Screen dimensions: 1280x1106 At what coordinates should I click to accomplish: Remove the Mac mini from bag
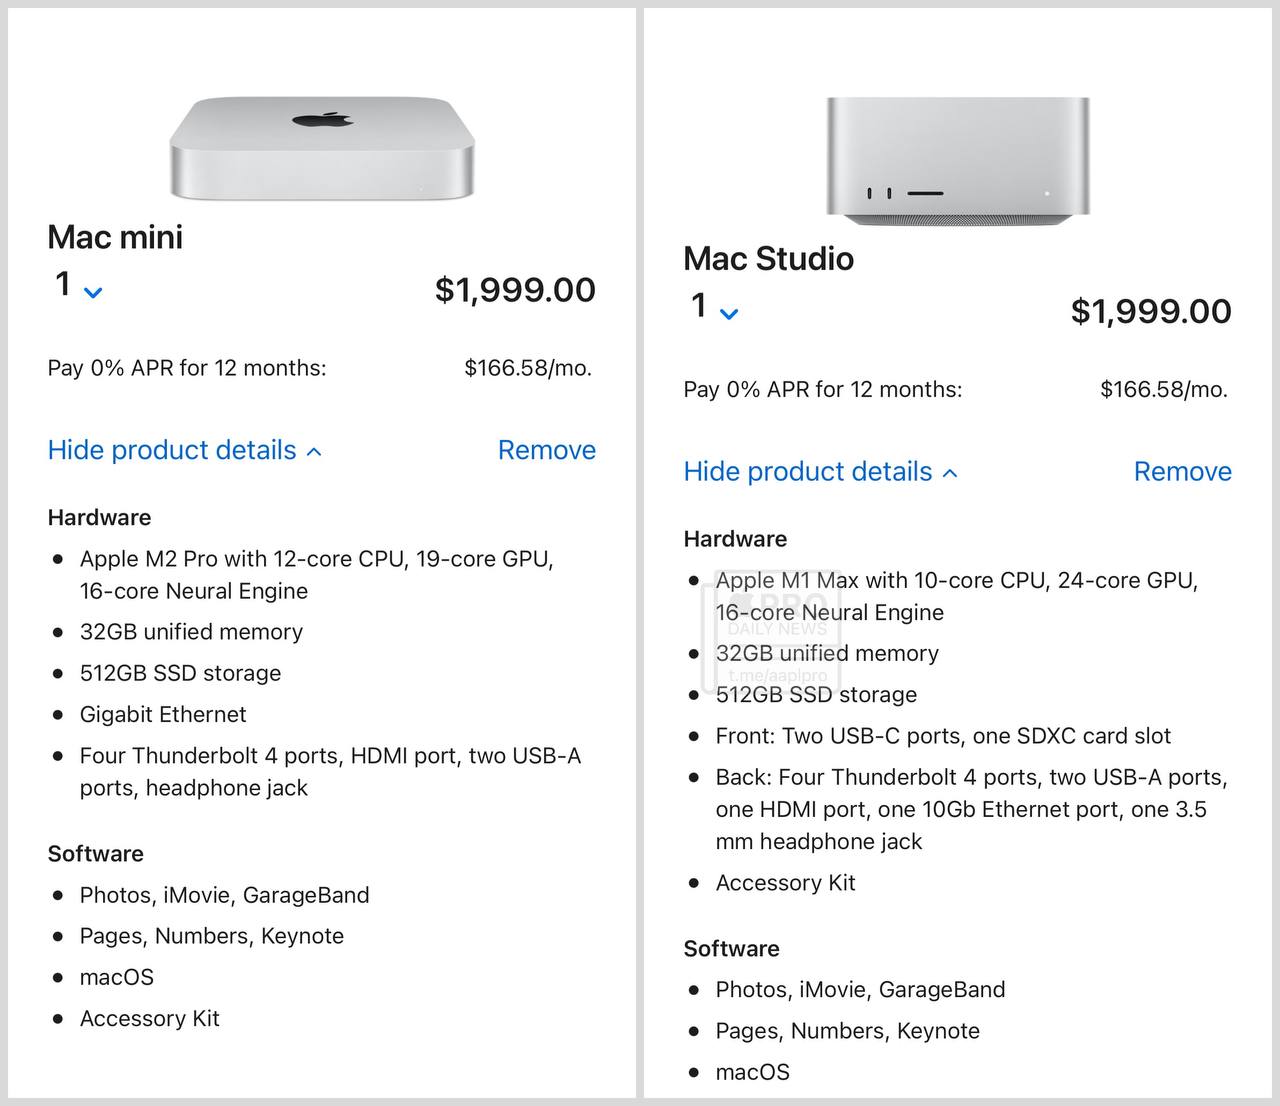coord(546,450)
